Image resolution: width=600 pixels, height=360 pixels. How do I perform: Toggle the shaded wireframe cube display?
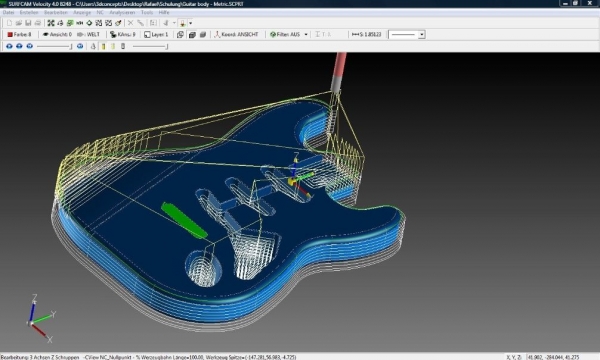pyautogui.click(x=192, y=34)
